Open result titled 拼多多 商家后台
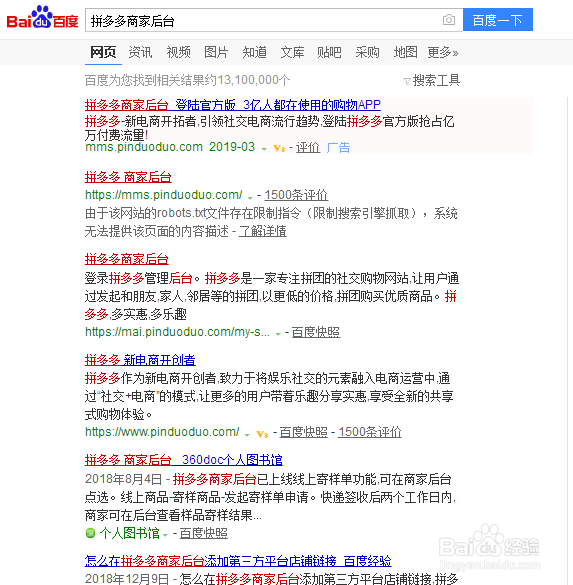573x585 pixels. point(128,177)
